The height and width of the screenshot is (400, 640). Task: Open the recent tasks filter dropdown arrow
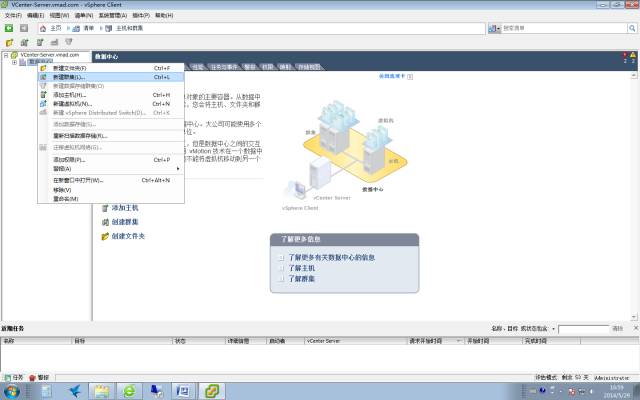(x=553, y=329)
